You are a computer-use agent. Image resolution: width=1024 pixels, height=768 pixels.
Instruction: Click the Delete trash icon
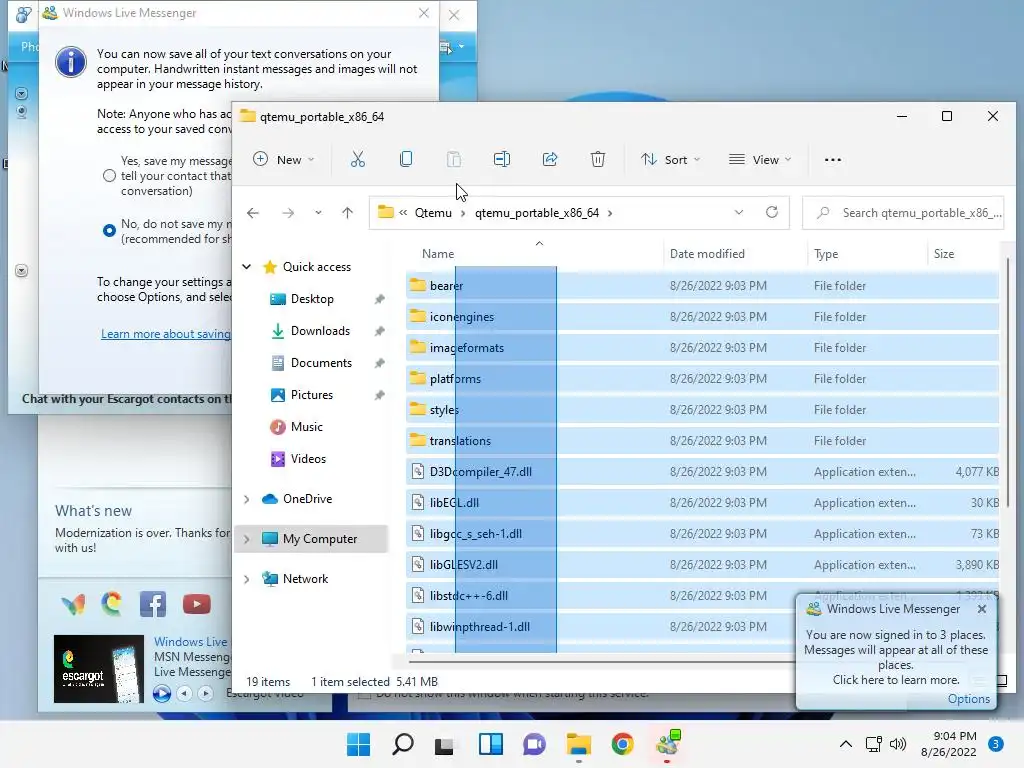click(x=598, y=159)
